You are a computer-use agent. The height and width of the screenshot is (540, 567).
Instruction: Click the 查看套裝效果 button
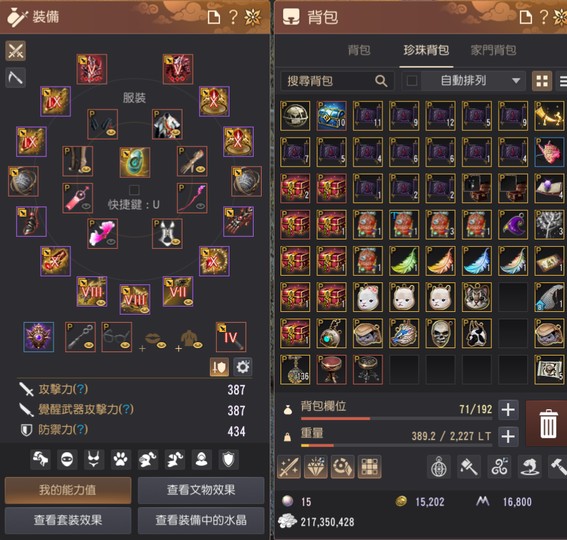click(68, 520)
